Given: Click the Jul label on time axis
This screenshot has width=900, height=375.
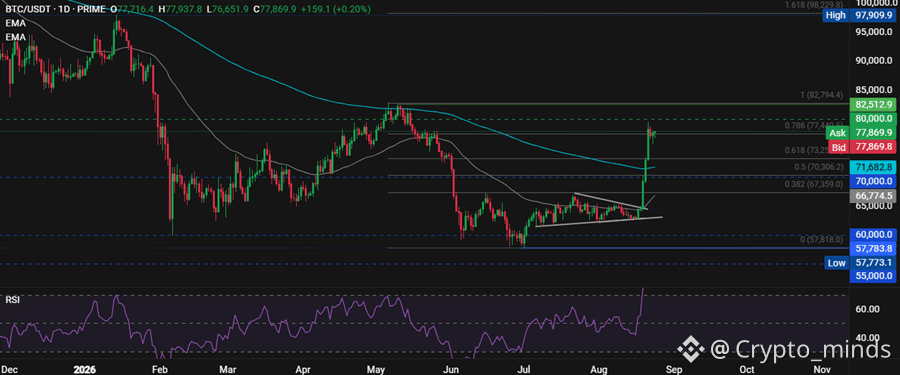Looking at the screenshot, I should tap(525, 369).
